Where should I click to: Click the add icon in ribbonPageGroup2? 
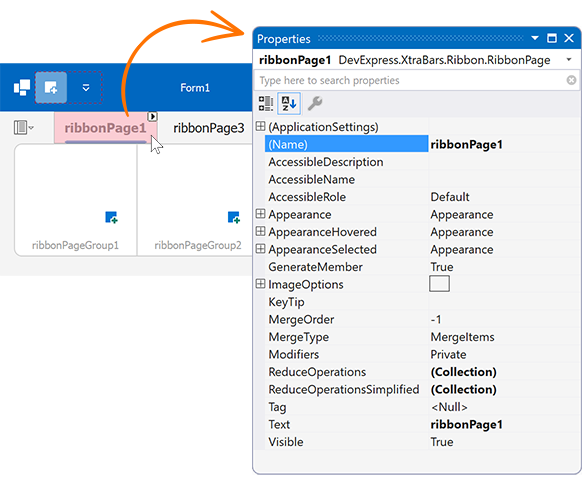coord(233,217)
